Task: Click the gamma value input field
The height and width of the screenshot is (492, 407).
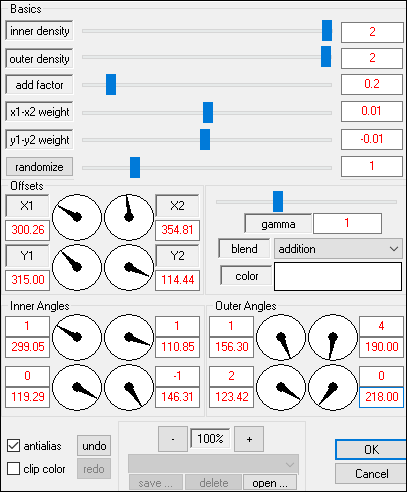Action: point(347,223)
